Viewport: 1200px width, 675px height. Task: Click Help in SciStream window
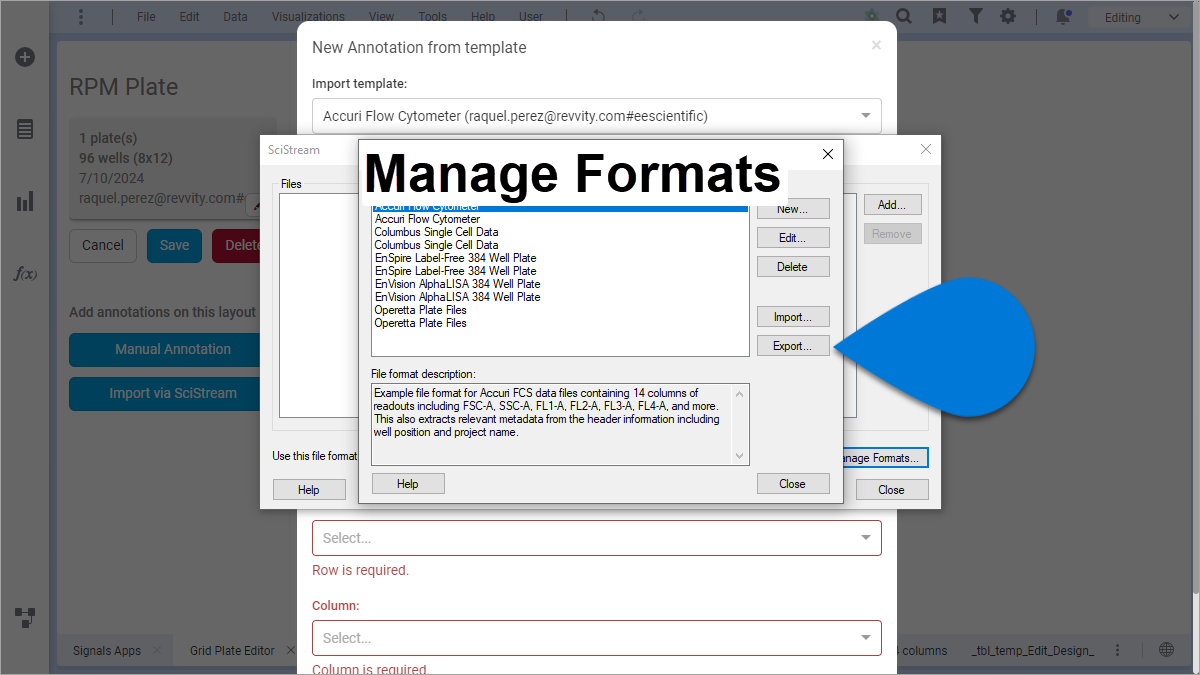(309, 489)
